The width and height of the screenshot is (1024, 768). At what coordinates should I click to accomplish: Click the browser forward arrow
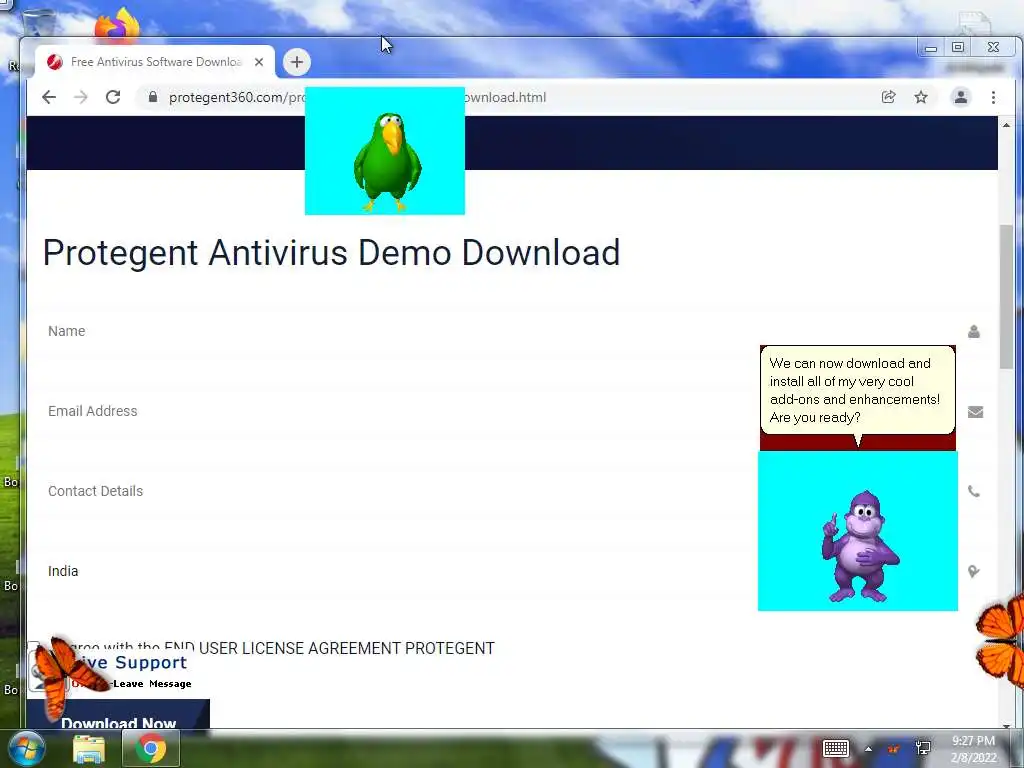[80, 97]
